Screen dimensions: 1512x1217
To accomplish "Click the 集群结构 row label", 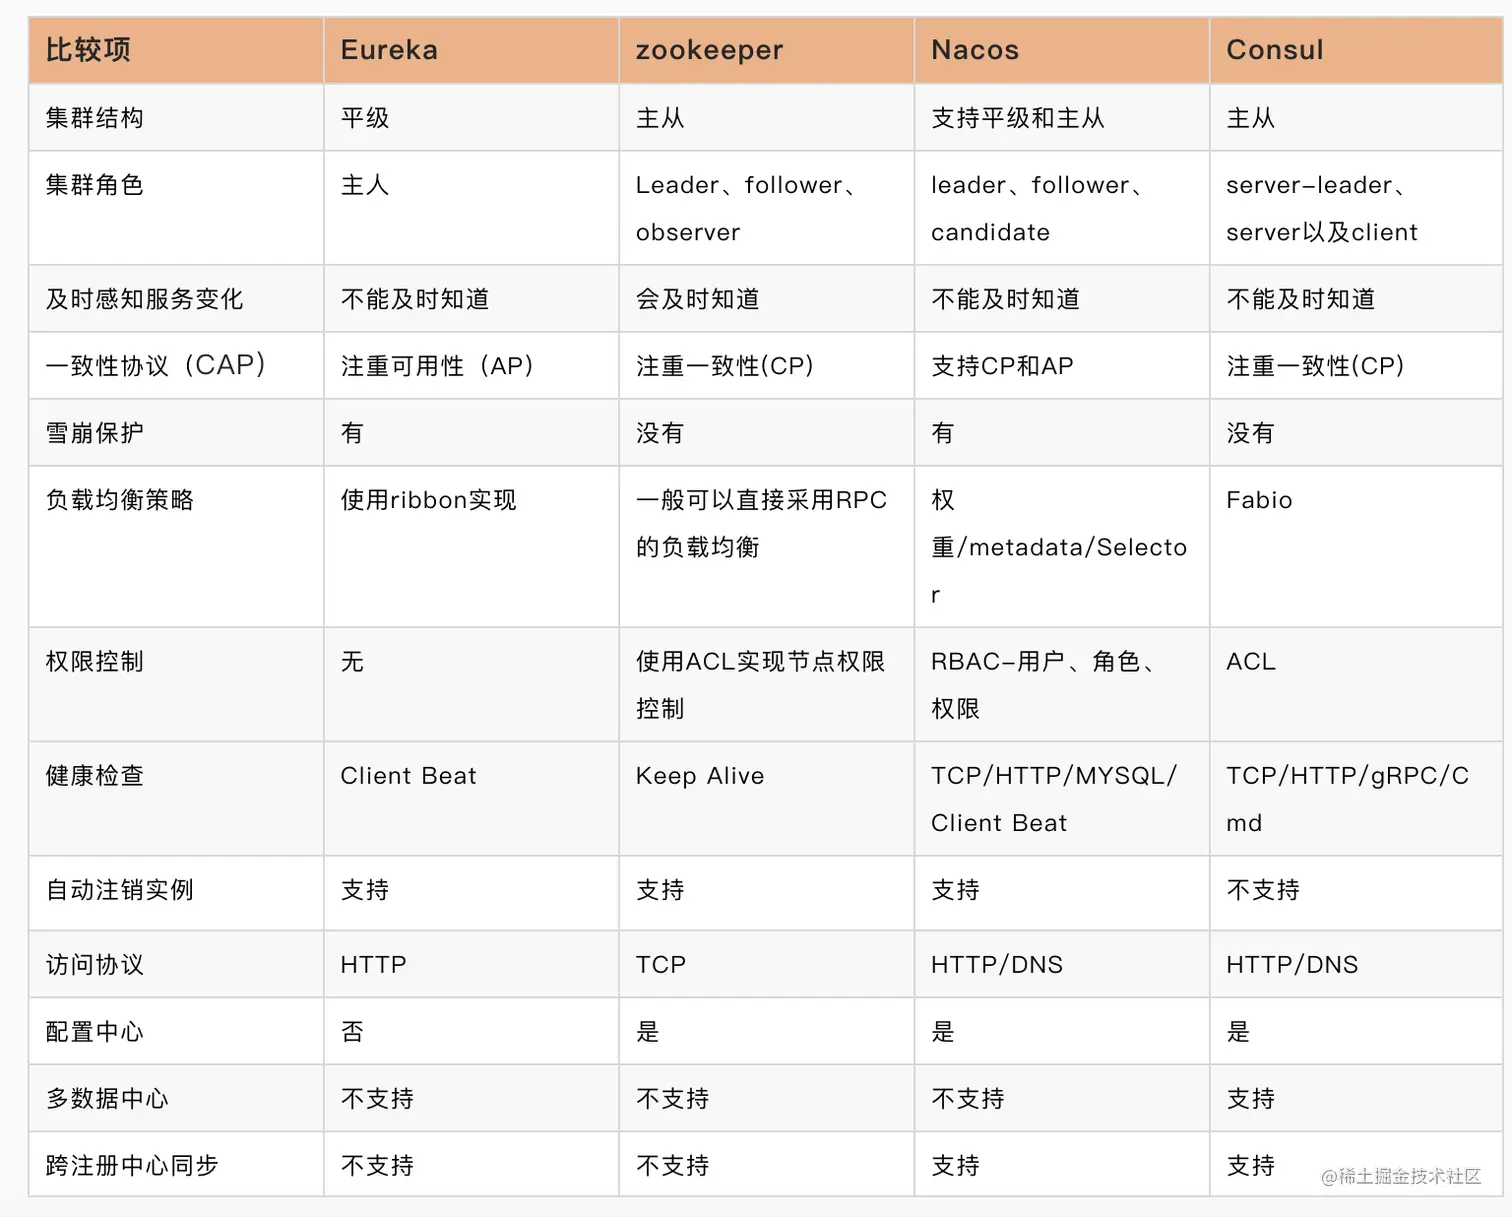I will pyautogui.click(x=93, y=117).
